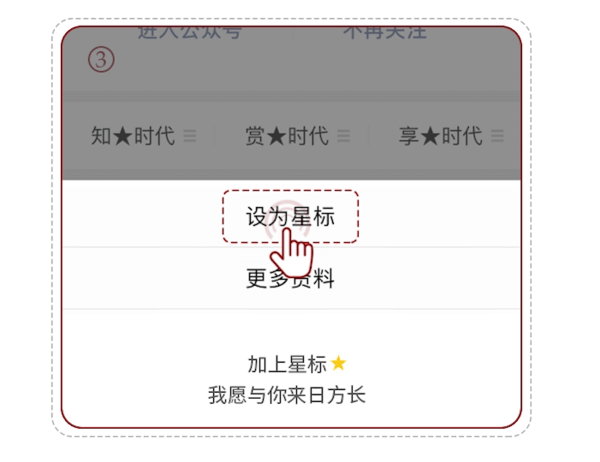Tap the 不再关注 link
600x462 pixels.
click(385, 32)
